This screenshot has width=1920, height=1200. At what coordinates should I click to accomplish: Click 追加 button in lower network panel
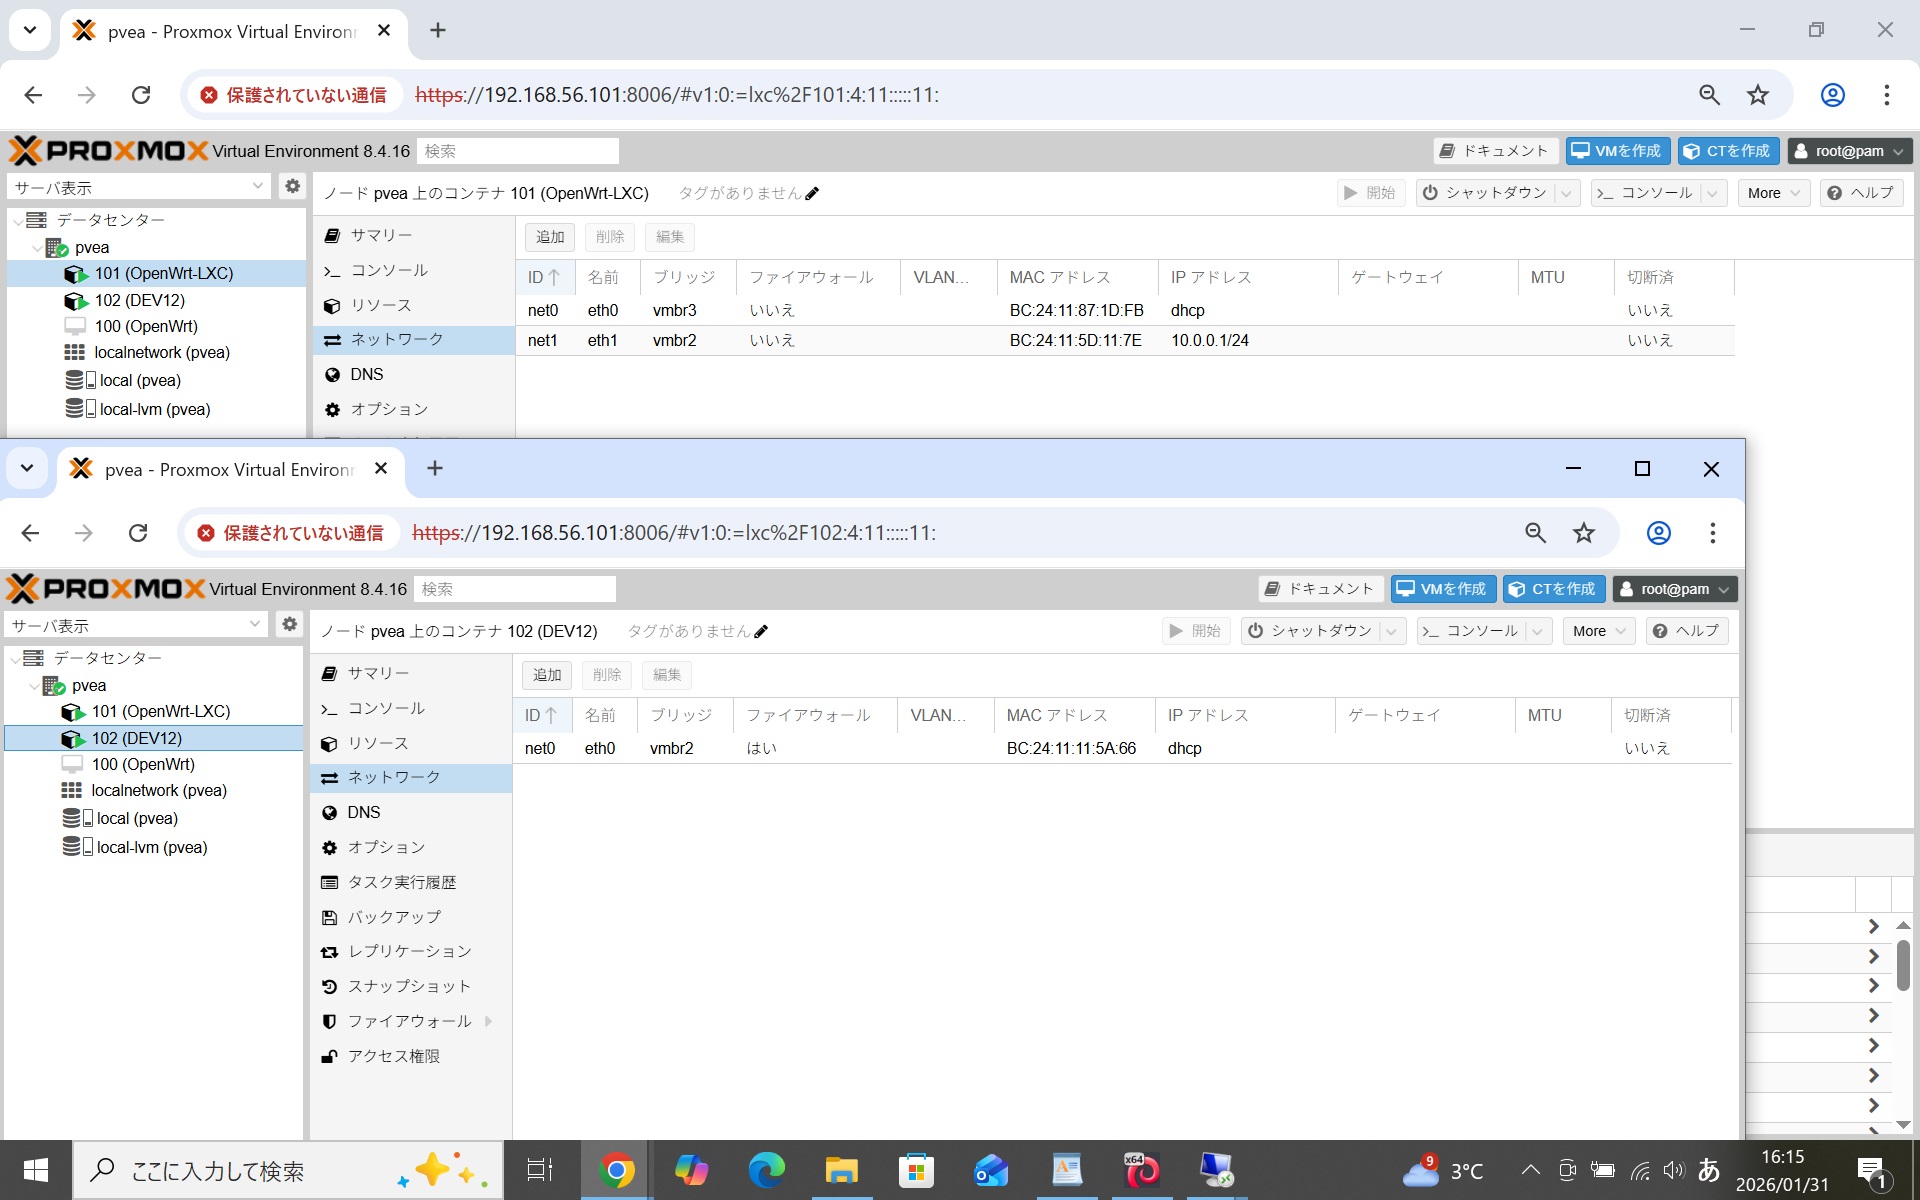click(547, 675)
